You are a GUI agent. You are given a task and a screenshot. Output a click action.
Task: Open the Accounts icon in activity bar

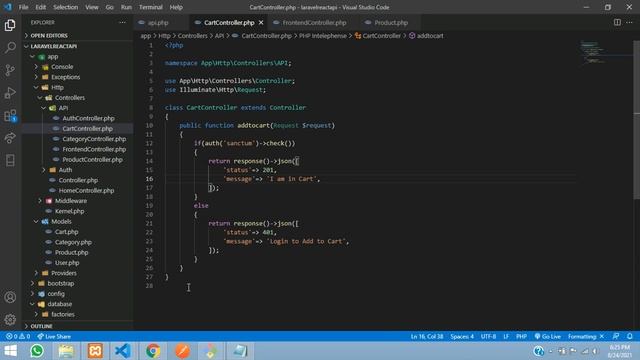(10, 297)
